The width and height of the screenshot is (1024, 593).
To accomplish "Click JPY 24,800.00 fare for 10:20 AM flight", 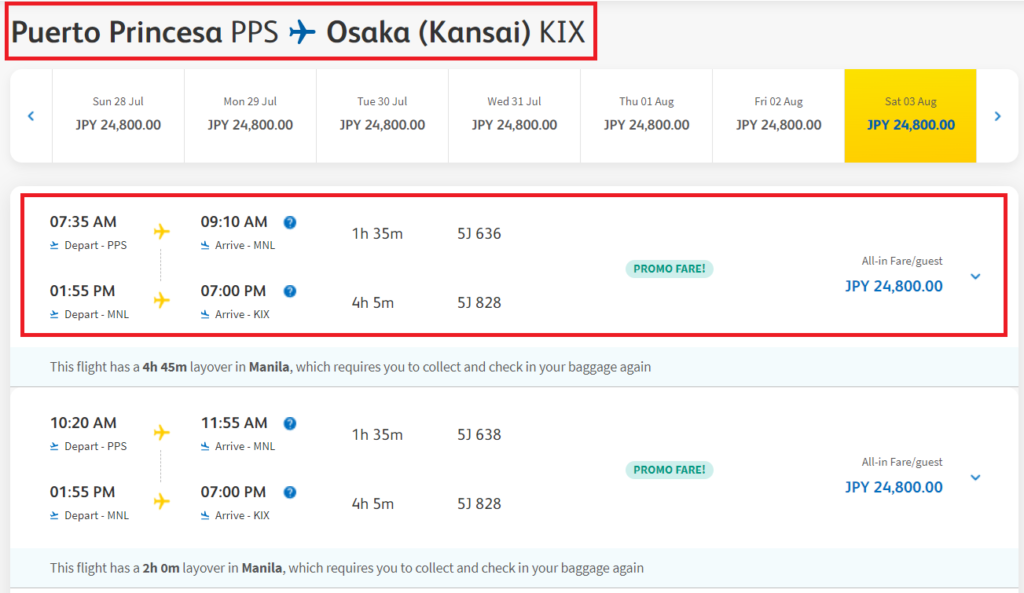I will click(893, 487).
